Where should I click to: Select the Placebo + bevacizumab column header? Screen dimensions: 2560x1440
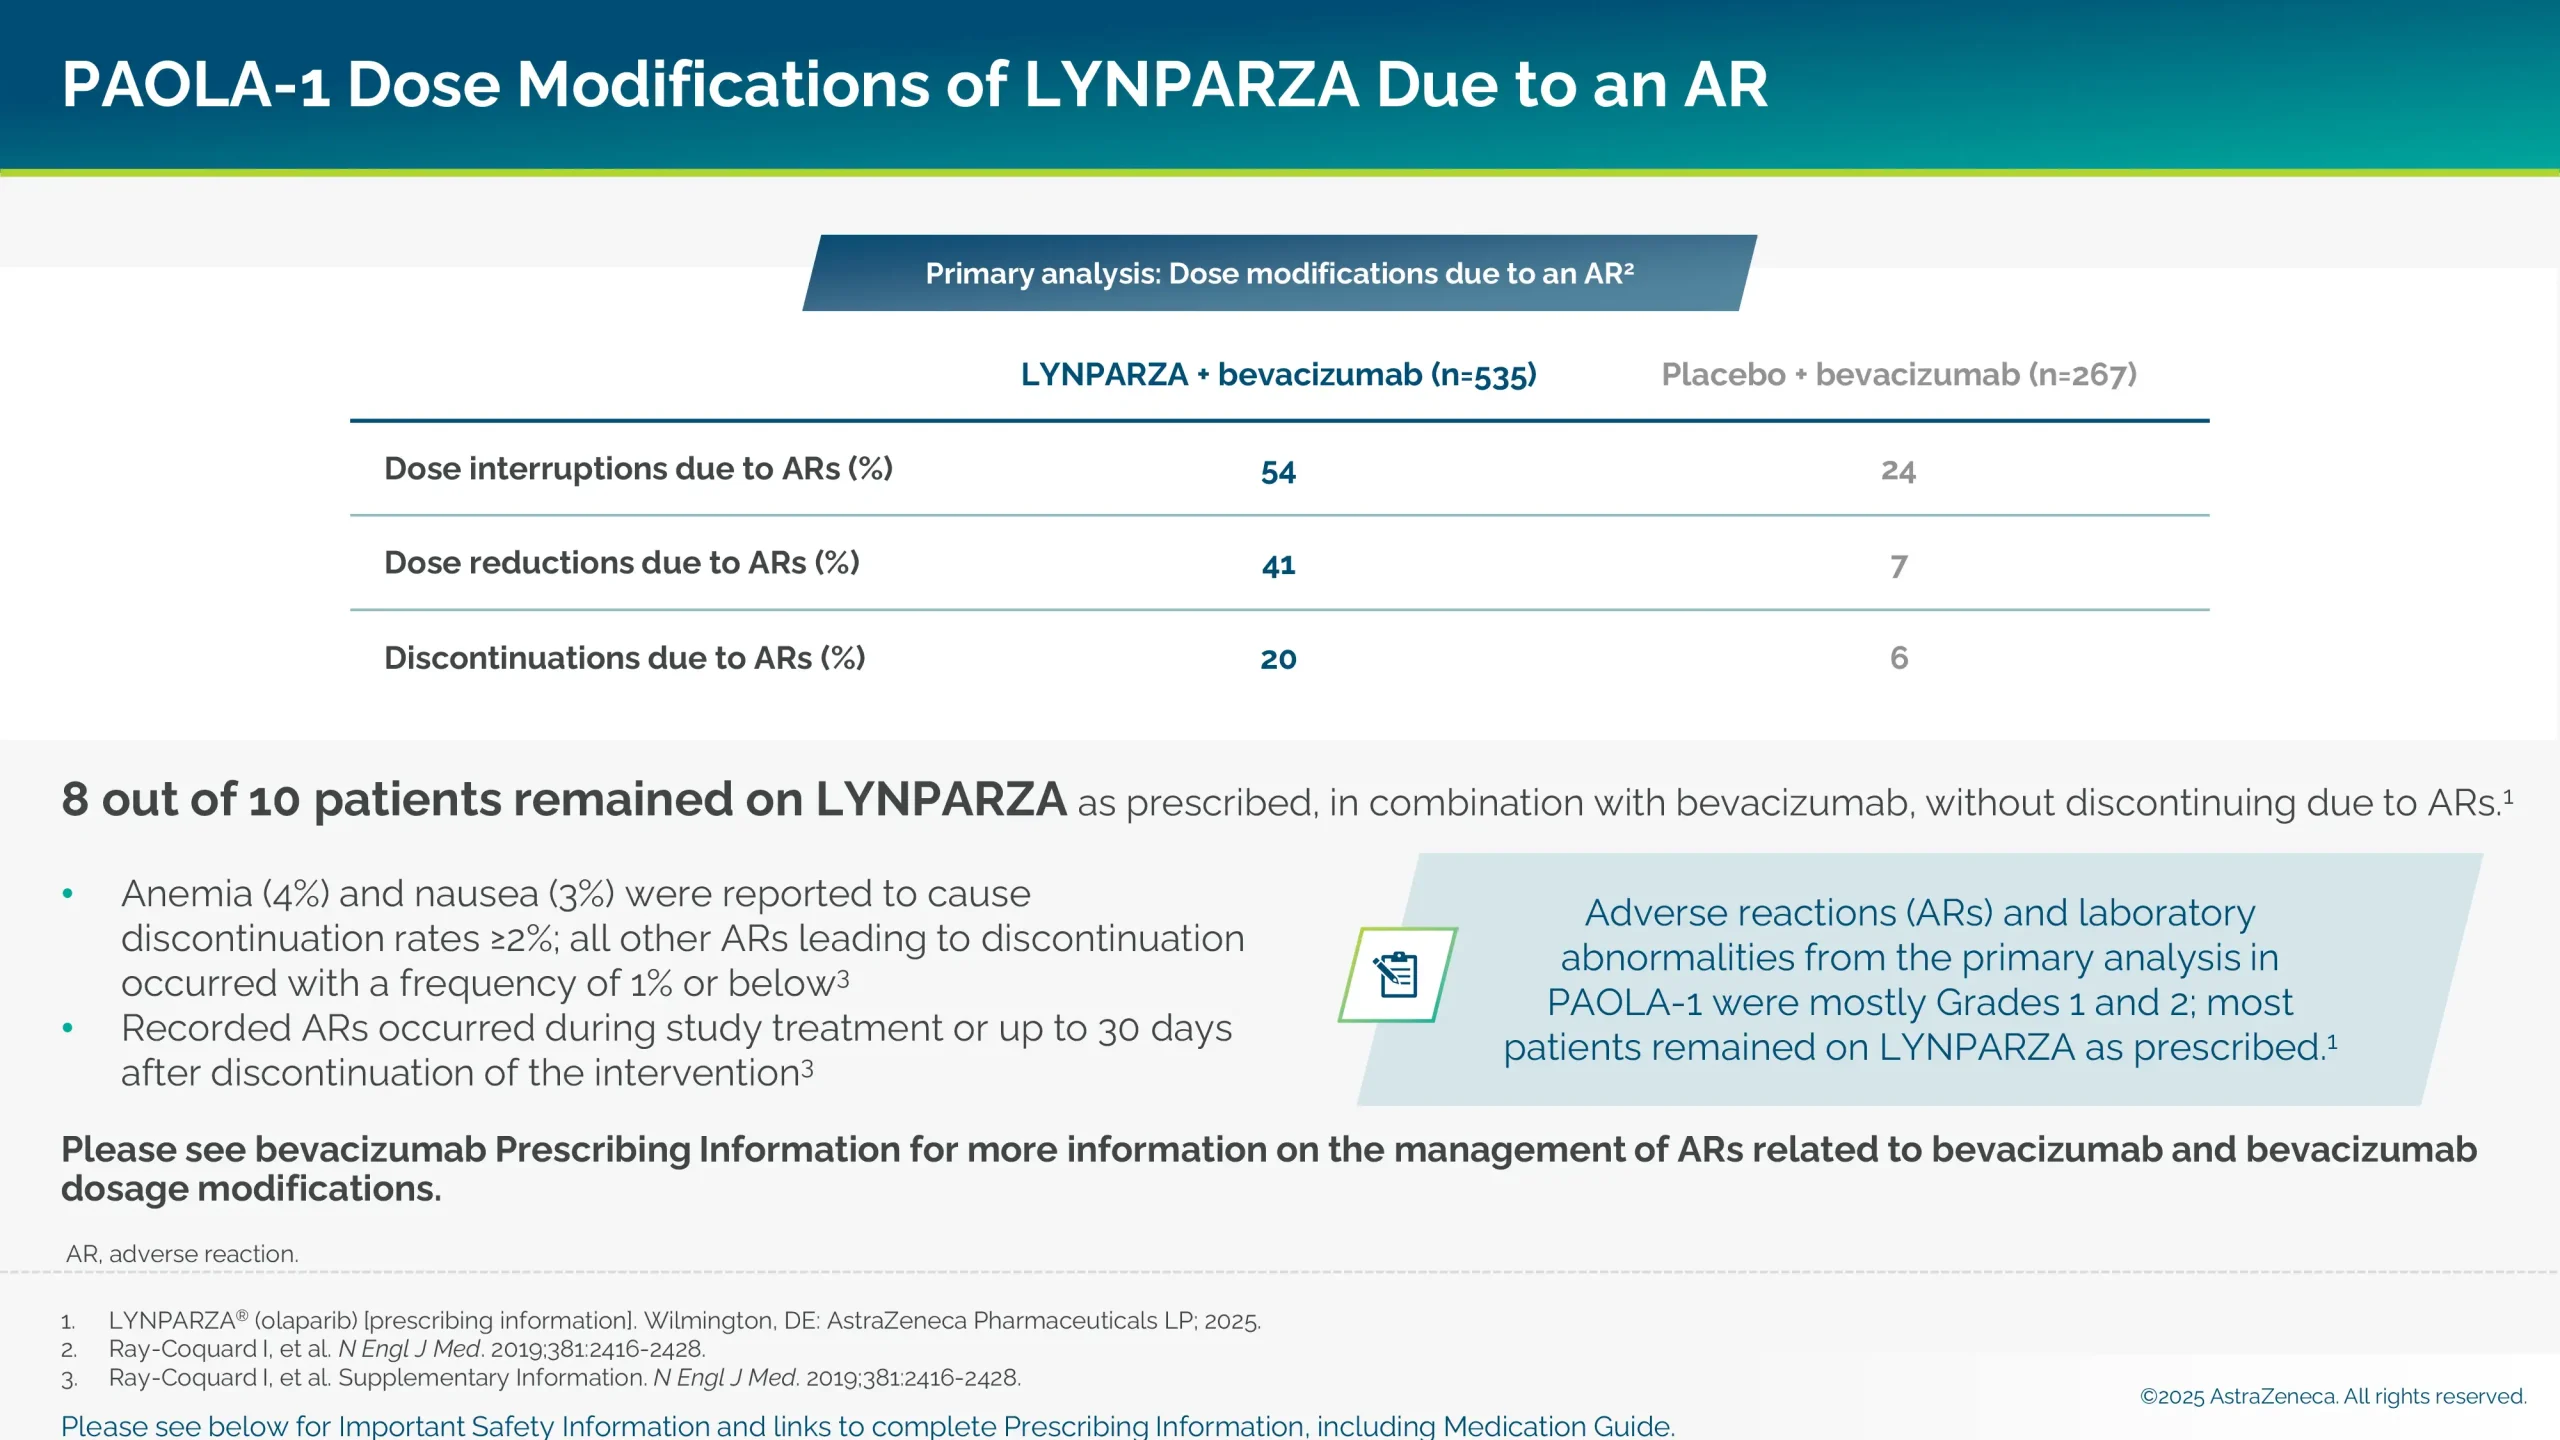click(1898, 375)
